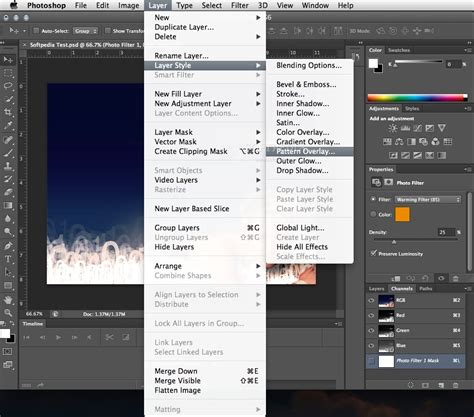The width and height of the screenshot is (474, 417).
Task: Add a Hue/Saturation adjustment
Action: pos(387,142)
